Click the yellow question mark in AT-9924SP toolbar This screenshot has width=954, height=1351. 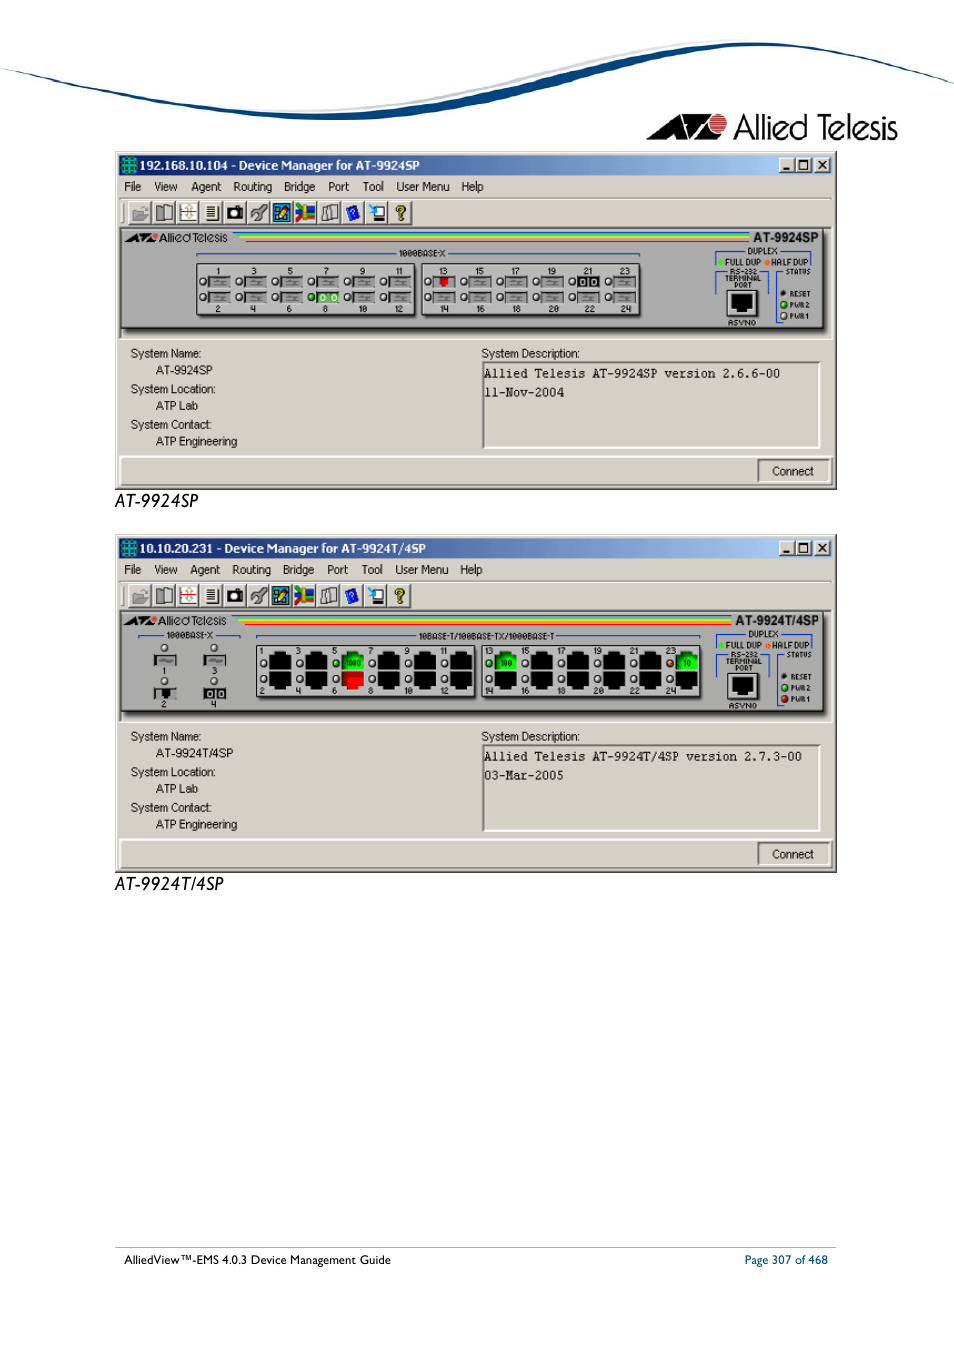pyautogui.click(x=401, y=213)
